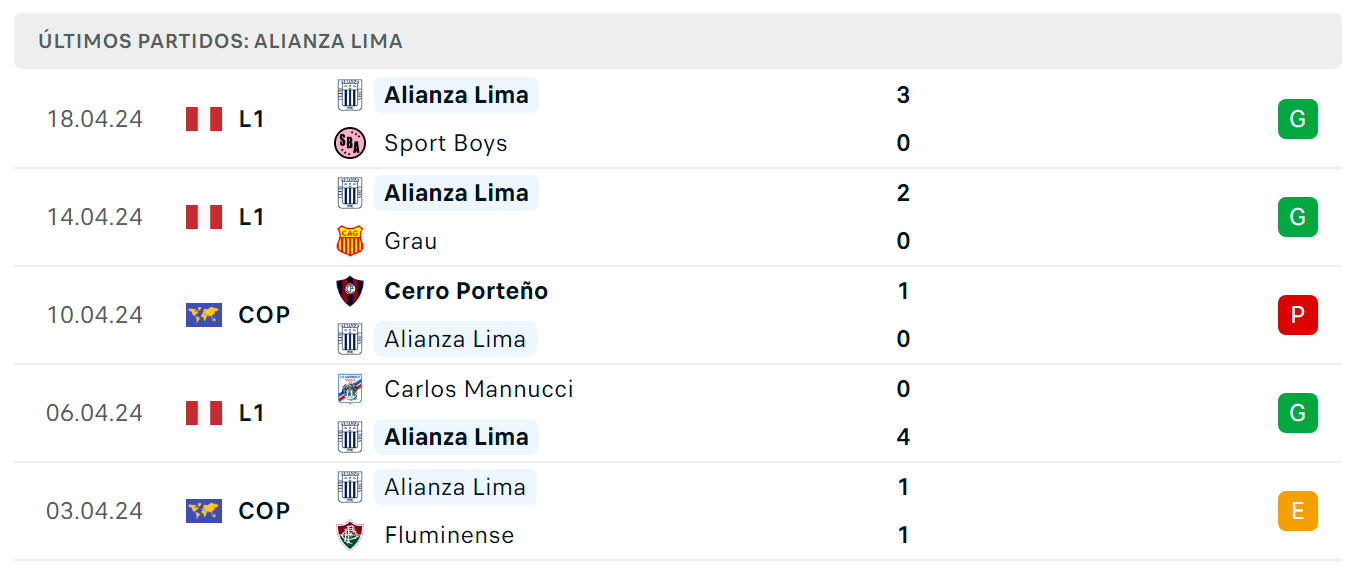The image size is (1358, 575).
Task: Open Cerro Porteño team link
Action: (466, 291)
